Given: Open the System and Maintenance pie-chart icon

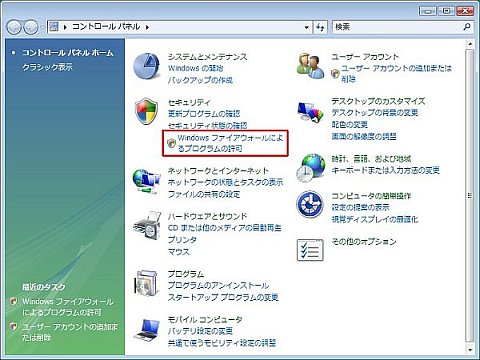Looking at the screenshot, I should tap(147, 66).
